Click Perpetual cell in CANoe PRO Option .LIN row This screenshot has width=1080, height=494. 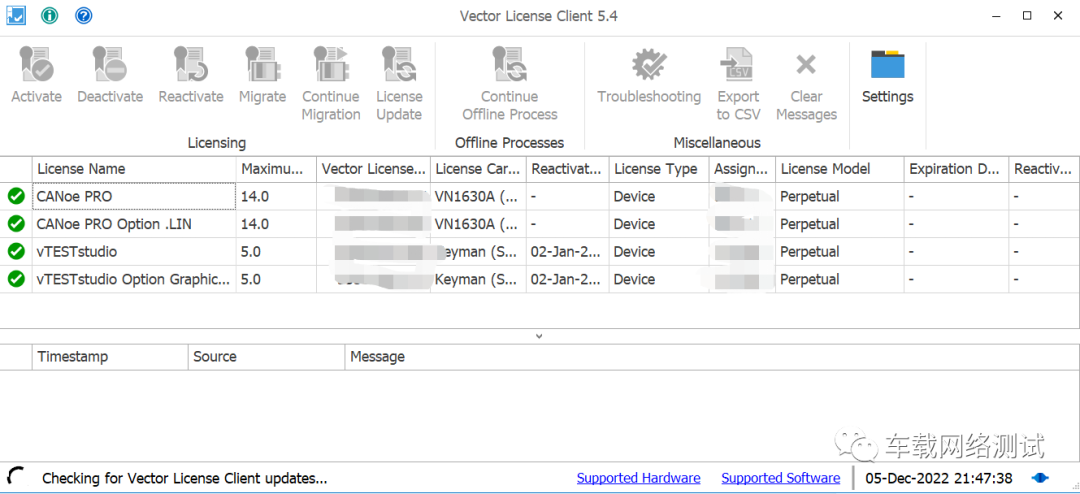tap(840, 224)
